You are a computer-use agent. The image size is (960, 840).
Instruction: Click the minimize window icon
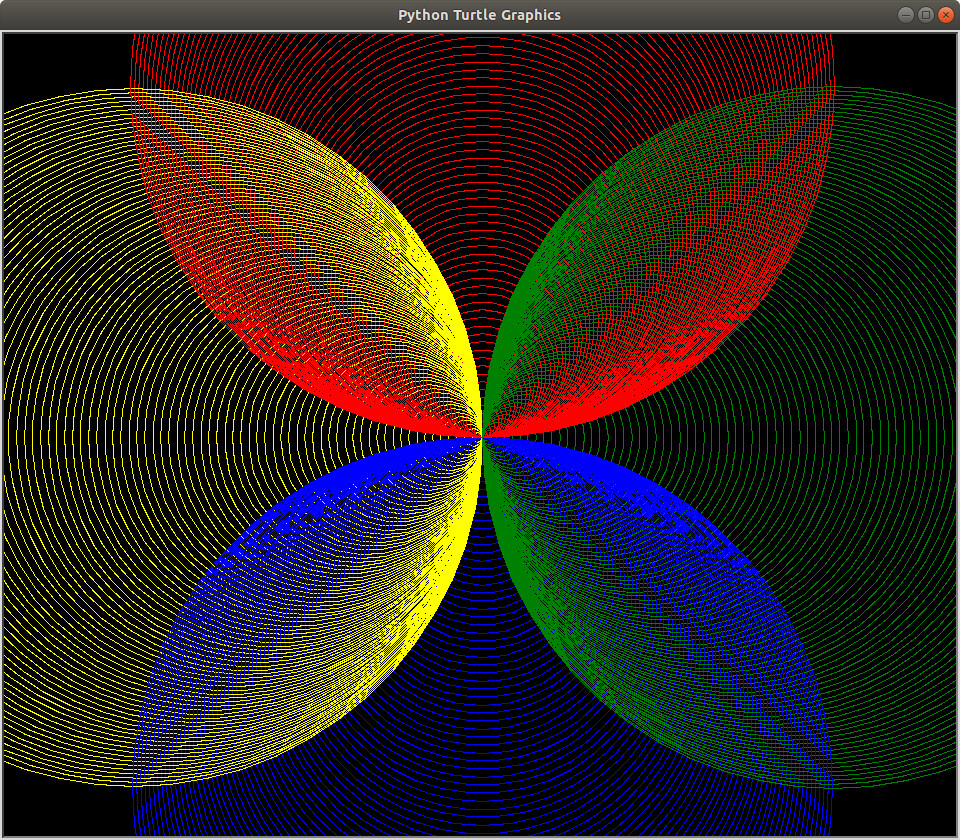tap(908, 15)
